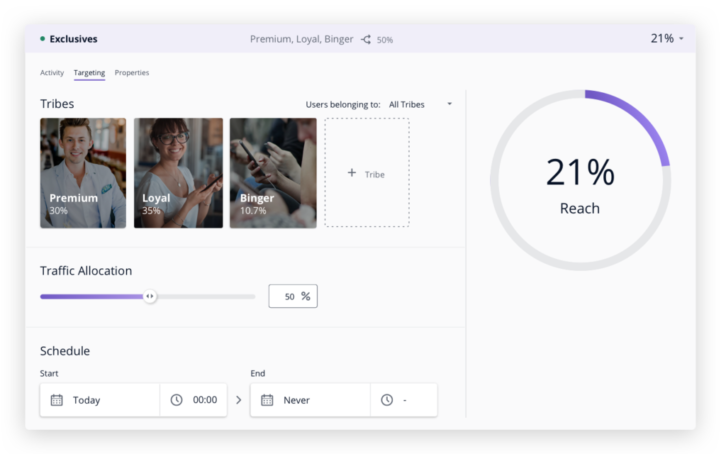Click the Tribes section heading
Image resolution: width=726 pixels, height=454 pixels.
57,104
